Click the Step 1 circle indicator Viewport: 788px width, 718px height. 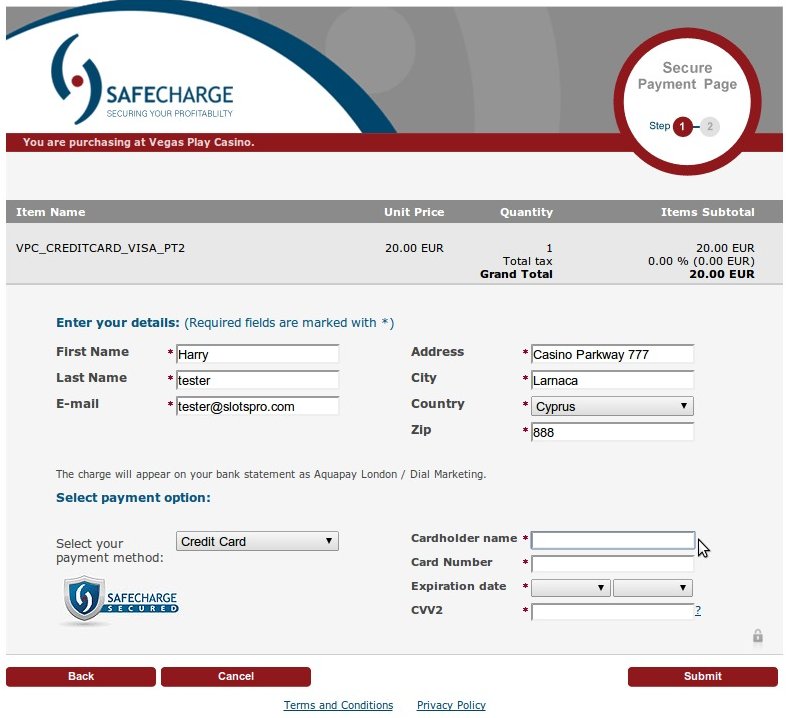pyautogui.click(x=683, y=127)
